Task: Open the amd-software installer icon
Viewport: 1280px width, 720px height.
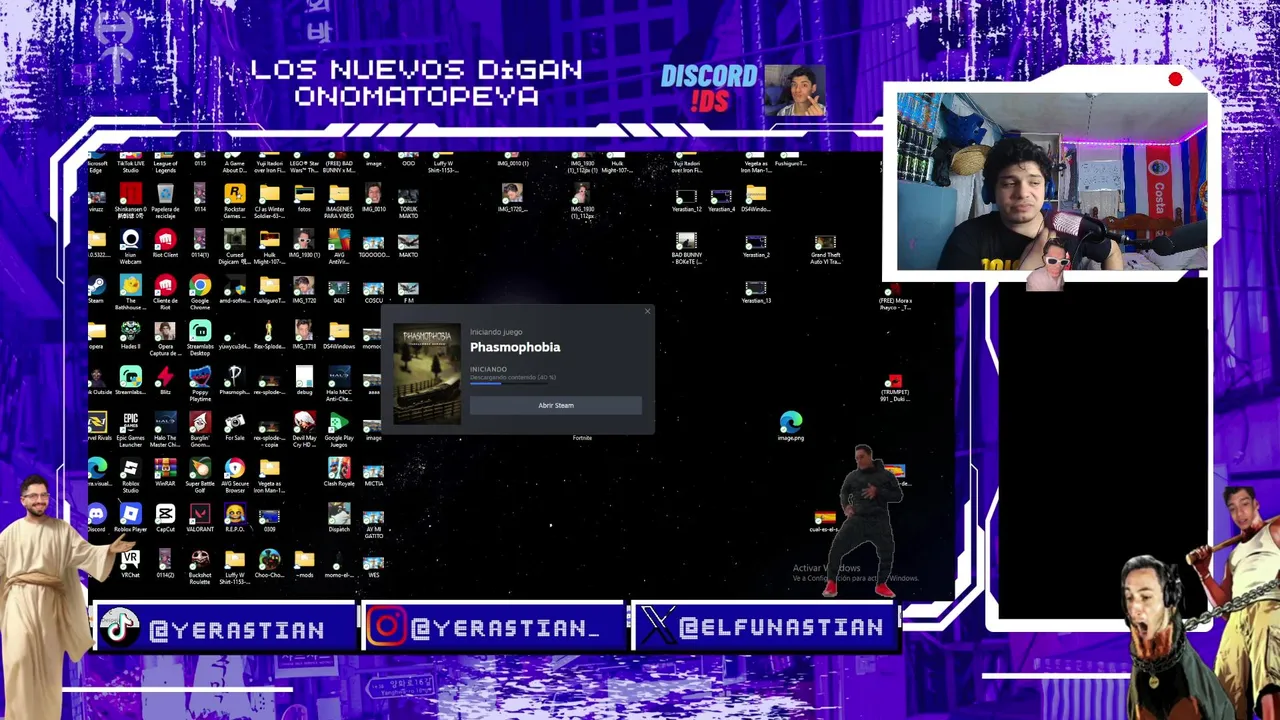Action: (x=234, y=286)
